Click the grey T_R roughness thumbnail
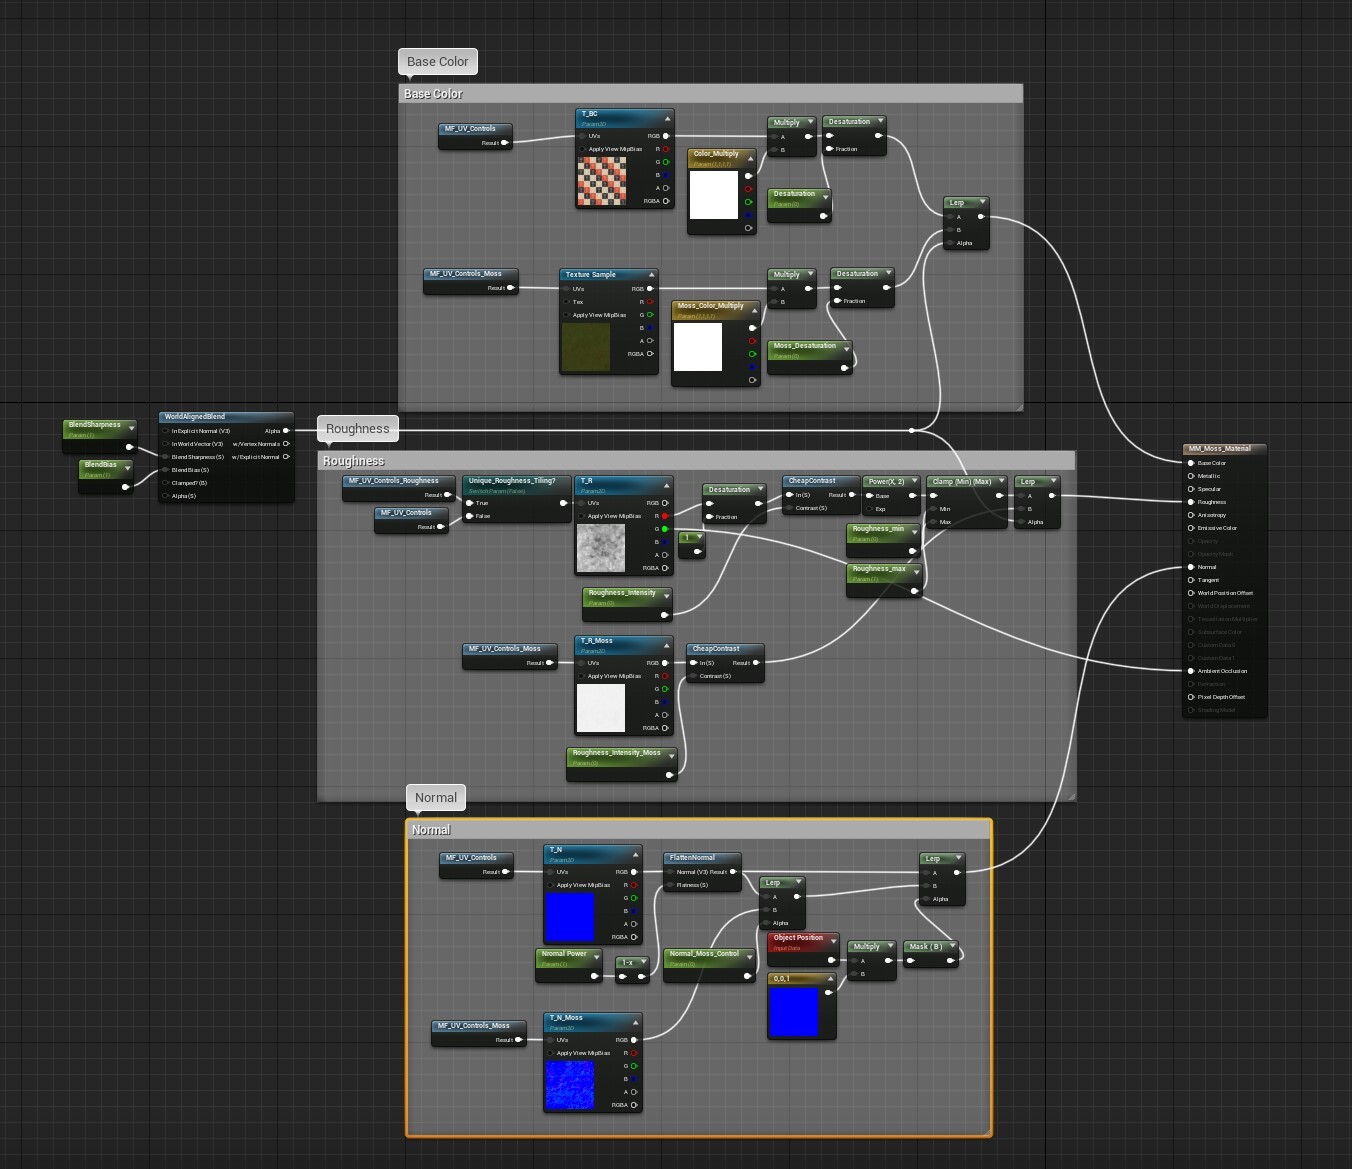This screenshot has height=1169, width=1352. (601, 548)
